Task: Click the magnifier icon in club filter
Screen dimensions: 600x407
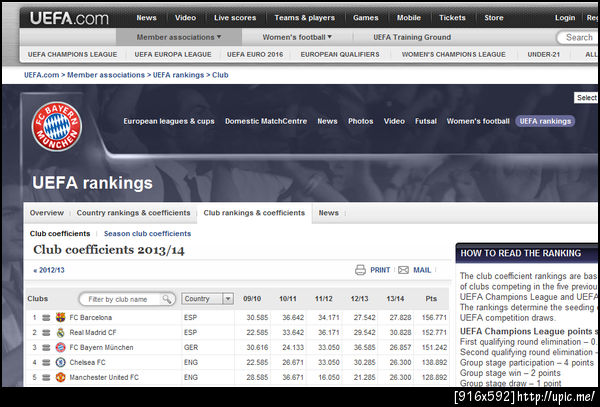Action: point(167,299)
